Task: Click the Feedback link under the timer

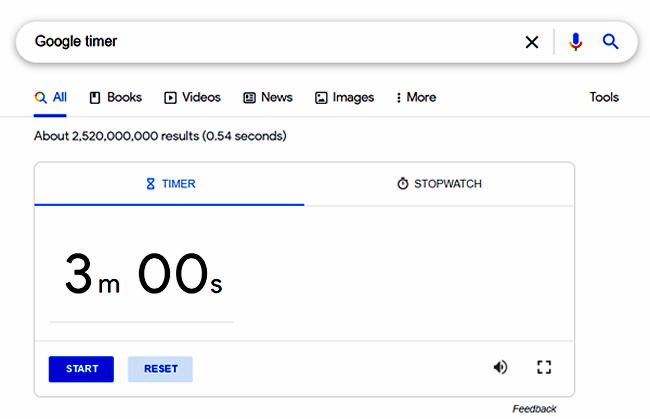Action: [534, 409]
